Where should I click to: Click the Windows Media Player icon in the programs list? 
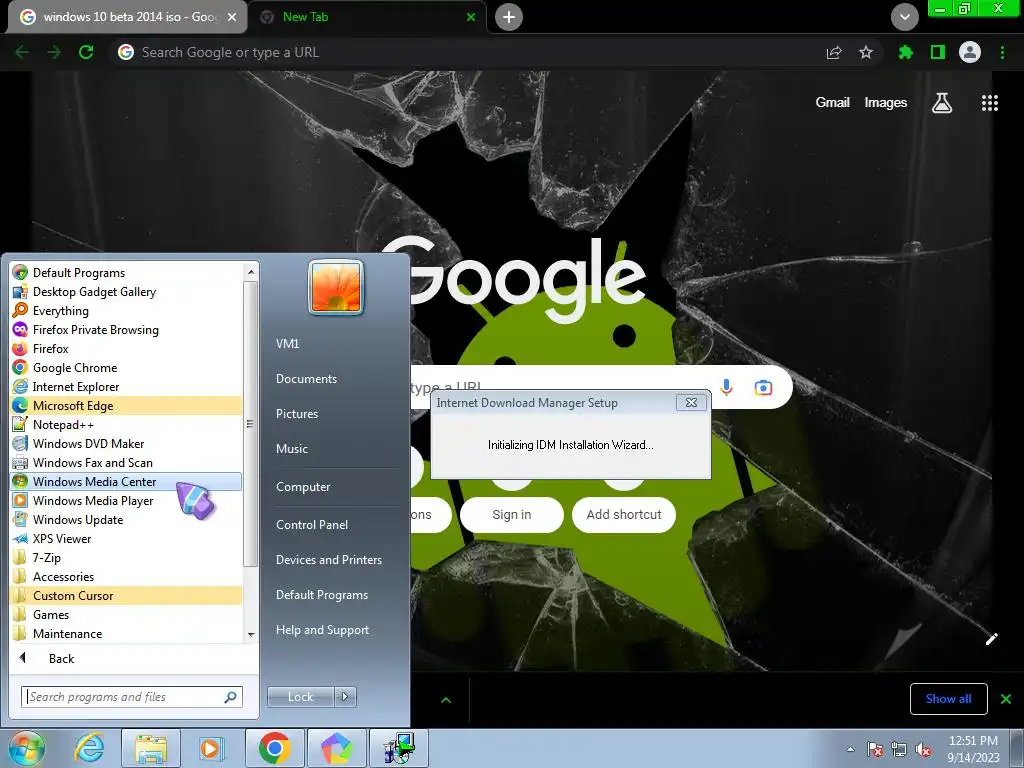coord(20,500)
